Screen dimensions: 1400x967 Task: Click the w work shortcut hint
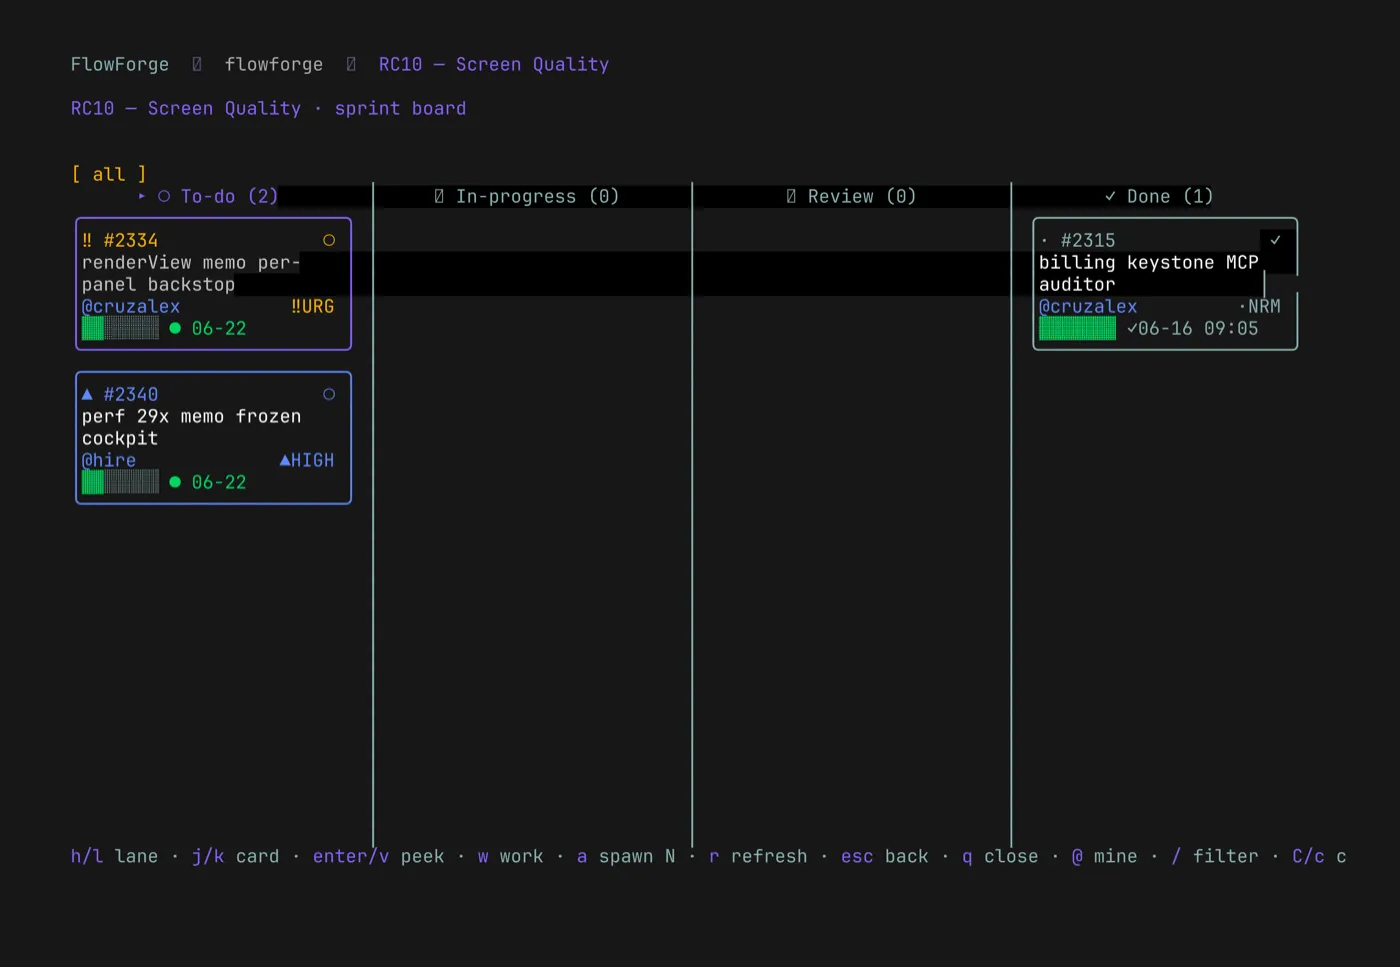[x=511, y=856]
